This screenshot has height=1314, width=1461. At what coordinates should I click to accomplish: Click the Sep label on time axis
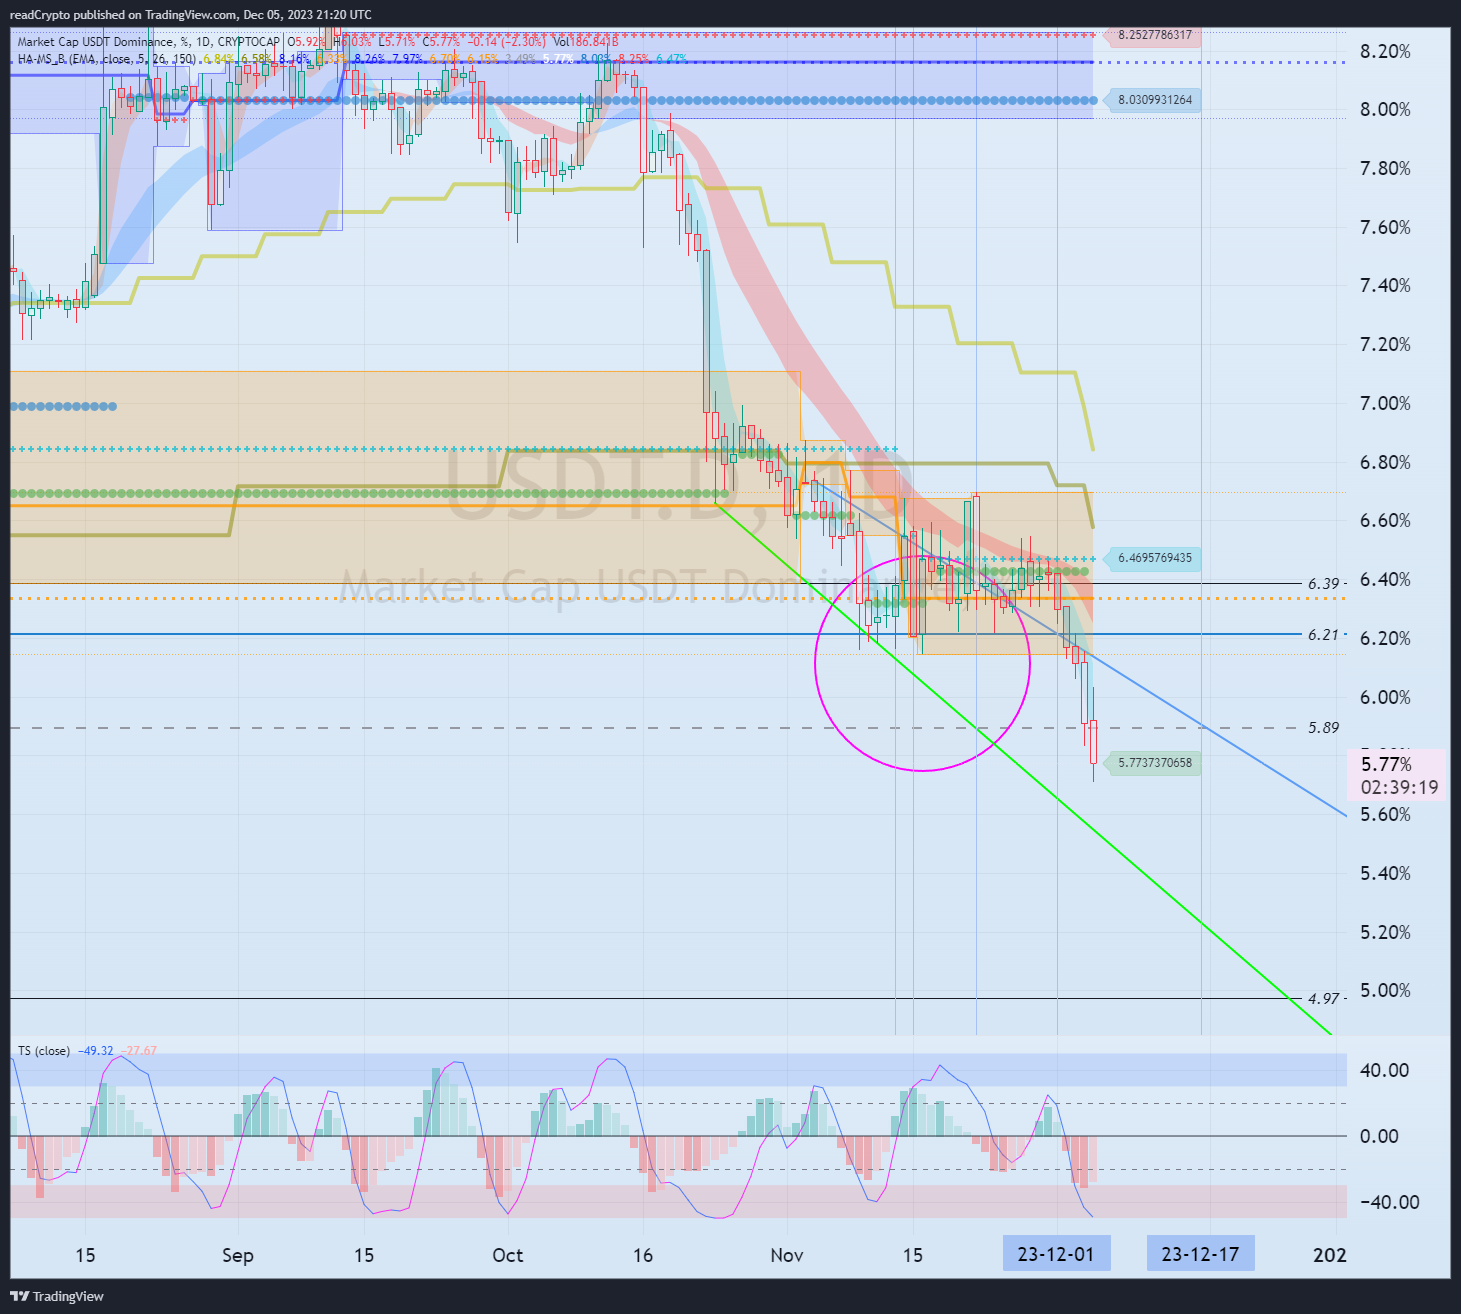[237, 1255]
